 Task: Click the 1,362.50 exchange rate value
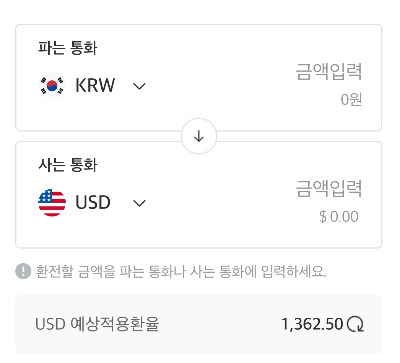tap(312, 324)
